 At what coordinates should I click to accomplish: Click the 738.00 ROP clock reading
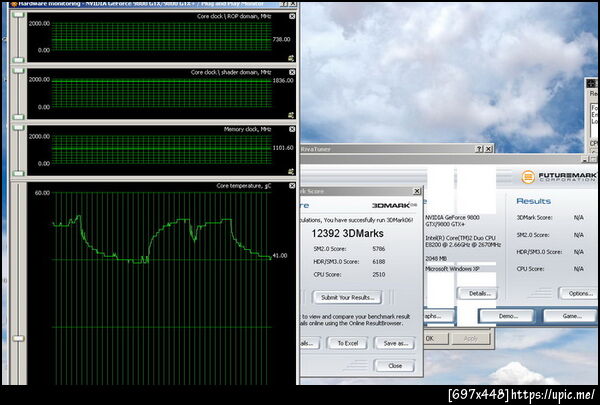(282, 39)
